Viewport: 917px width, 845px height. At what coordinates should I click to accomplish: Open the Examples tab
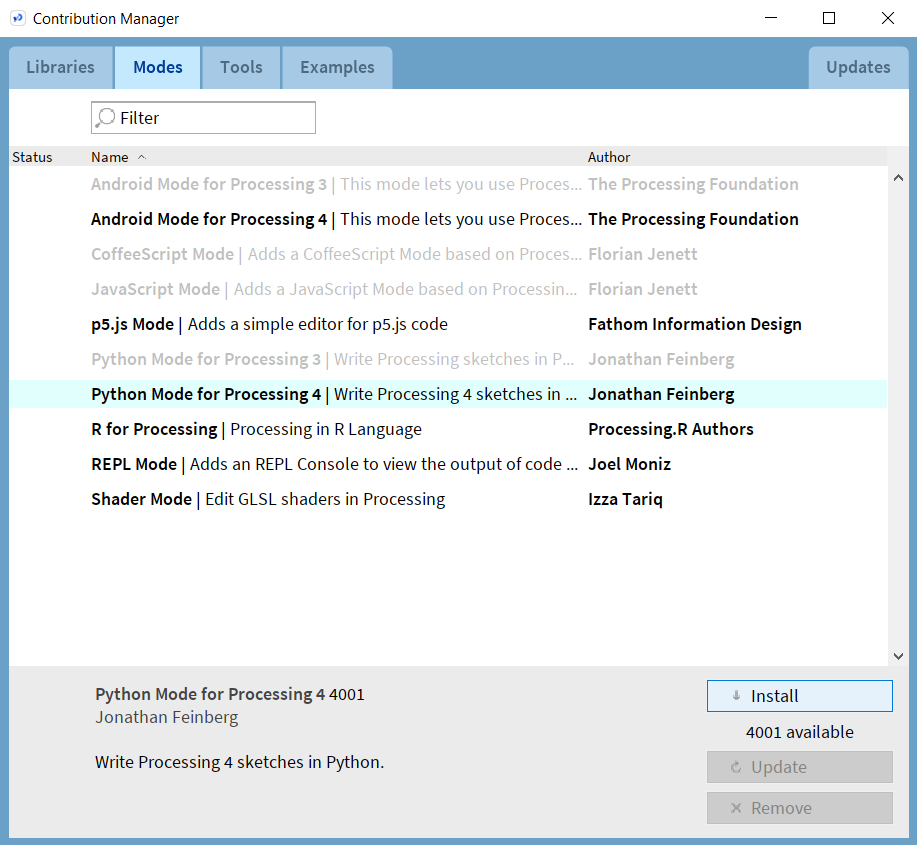[337, 68]
